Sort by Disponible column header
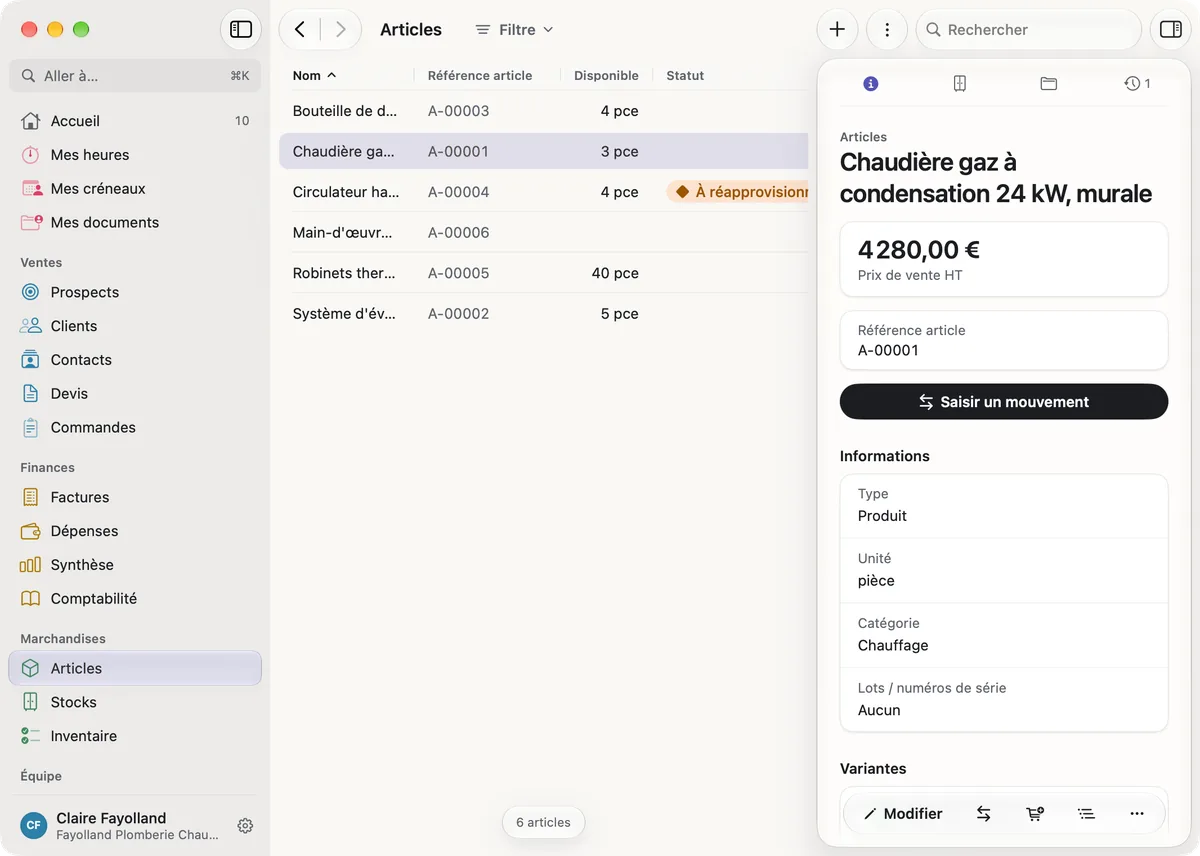Screen dimensions: 1200x856 pos(606,76)
